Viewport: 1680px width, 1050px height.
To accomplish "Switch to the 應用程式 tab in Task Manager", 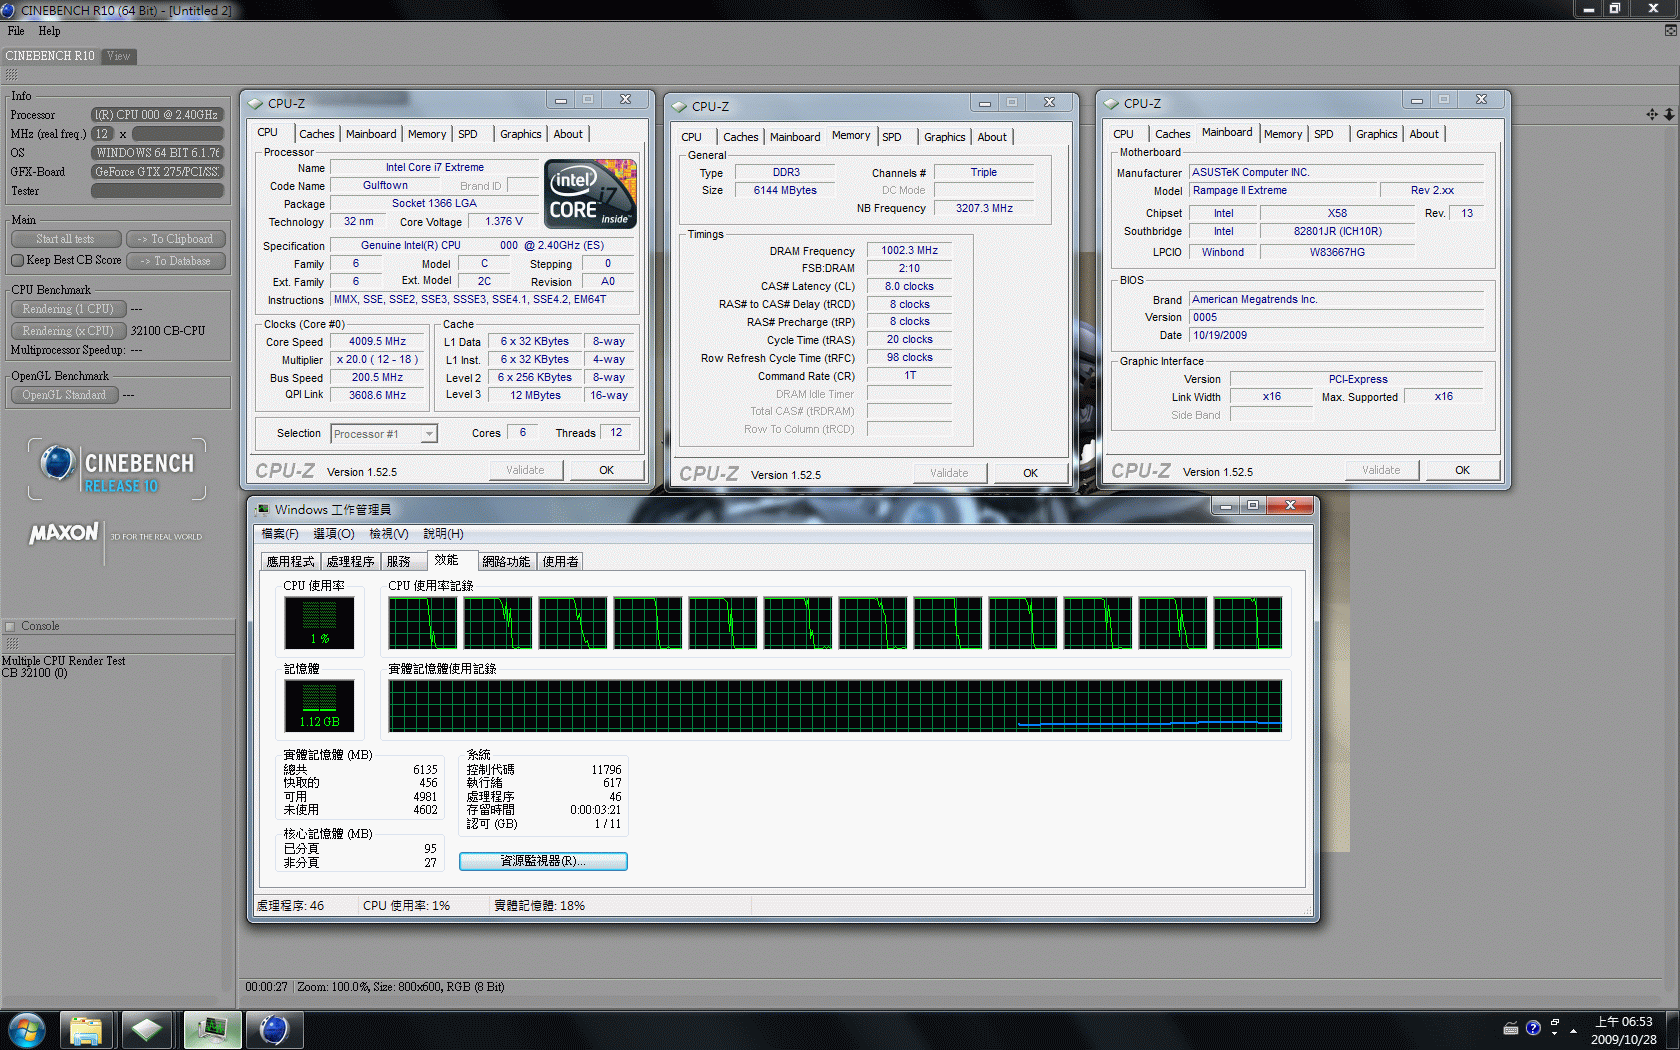I will [x=290, y=562].
